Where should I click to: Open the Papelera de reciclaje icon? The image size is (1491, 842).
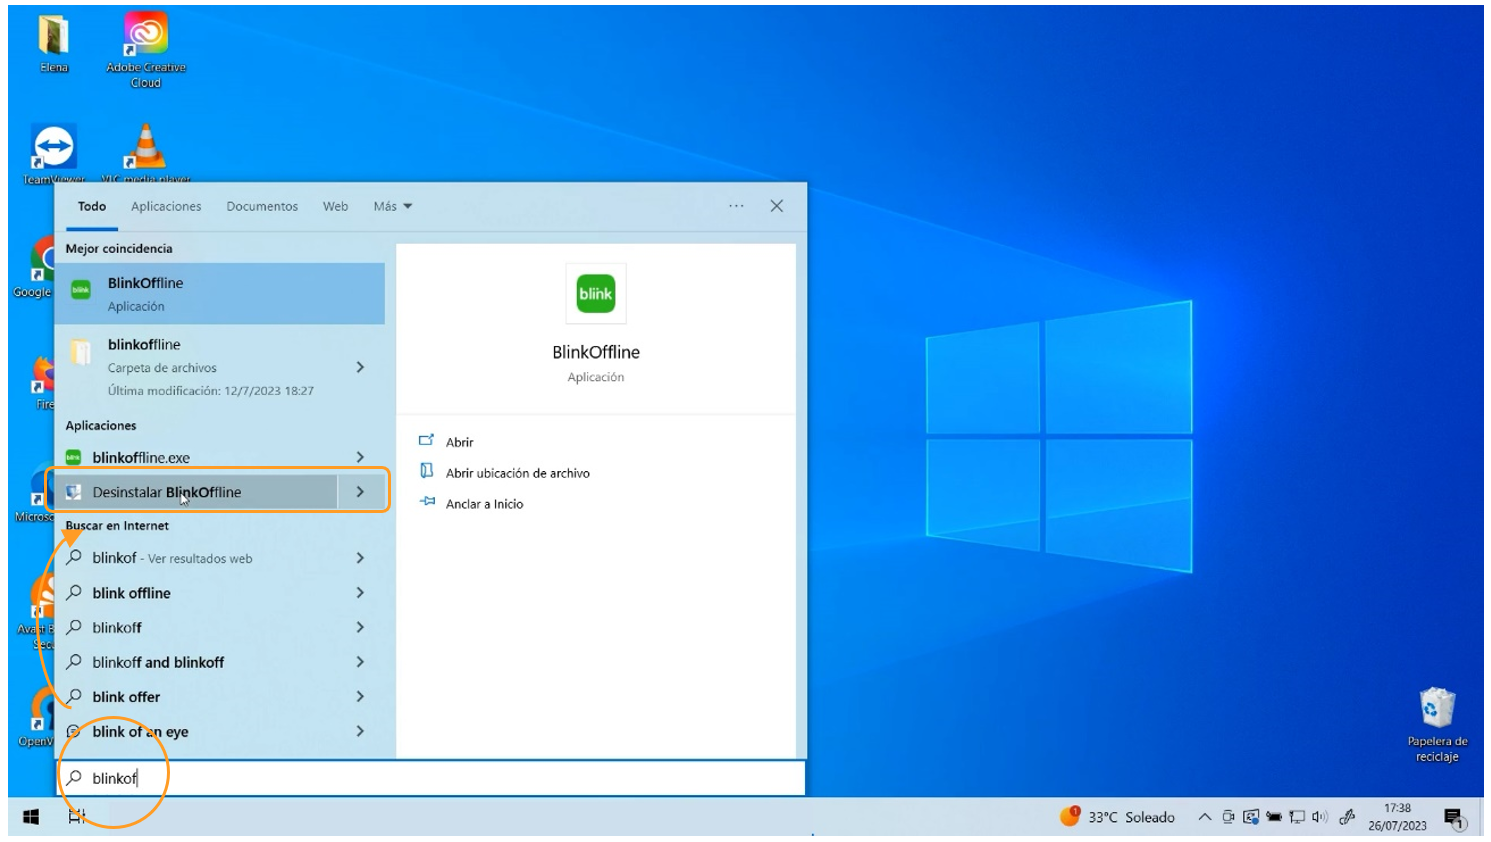coord(1437,709)
